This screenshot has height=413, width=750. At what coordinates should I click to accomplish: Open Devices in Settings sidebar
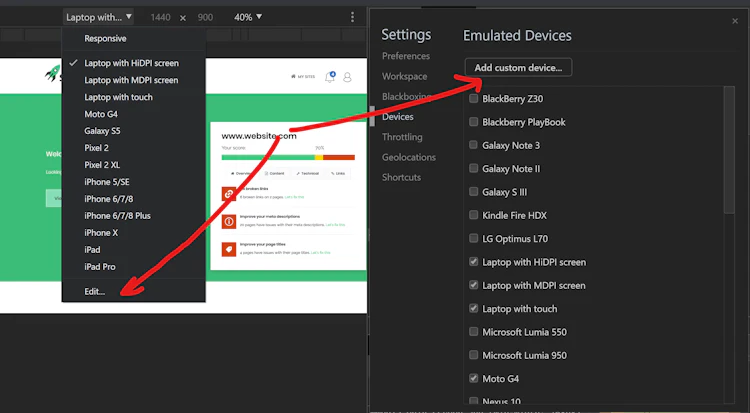[397, 117]
